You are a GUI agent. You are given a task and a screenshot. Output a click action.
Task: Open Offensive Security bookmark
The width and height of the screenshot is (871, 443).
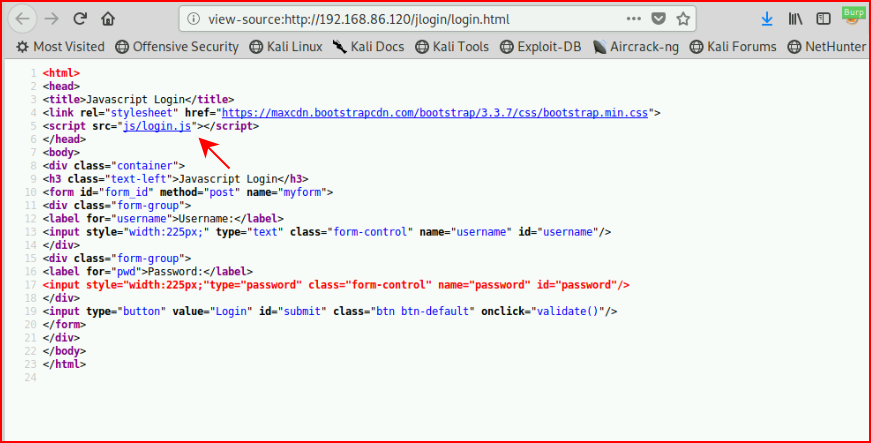pyautogui.click(x=177, y=47)
